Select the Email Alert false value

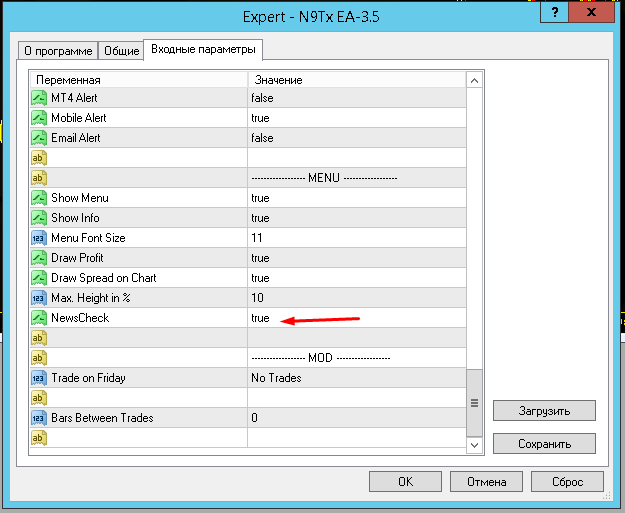262,138
